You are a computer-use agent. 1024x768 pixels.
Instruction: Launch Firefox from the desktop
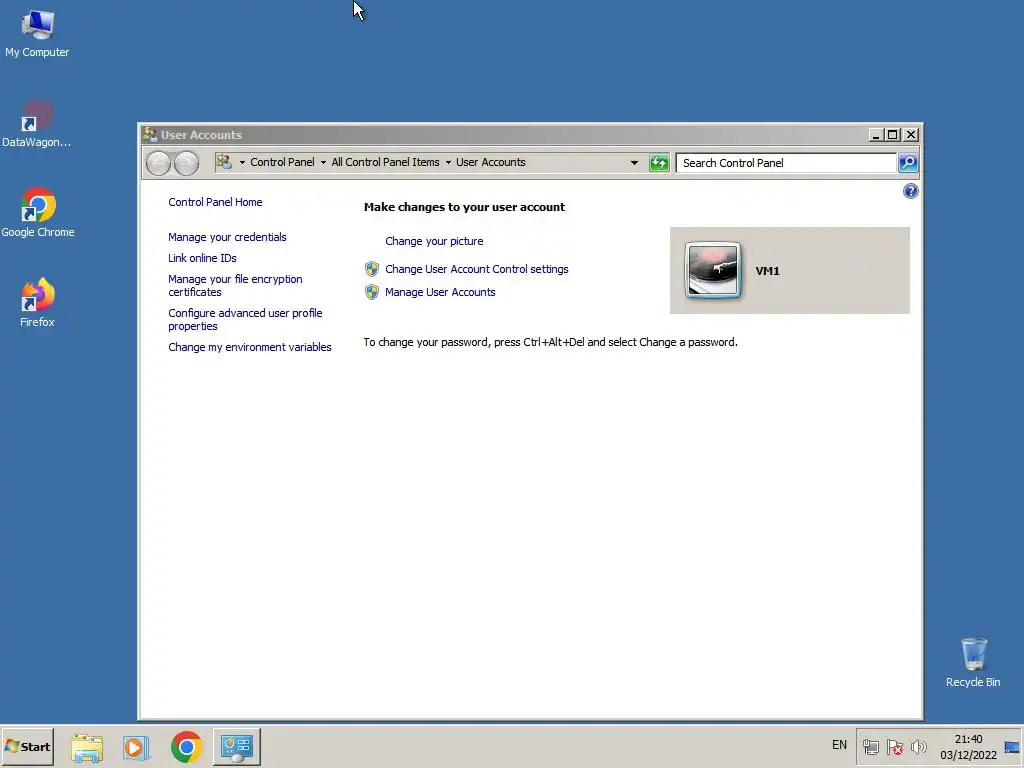pos(37,302)
